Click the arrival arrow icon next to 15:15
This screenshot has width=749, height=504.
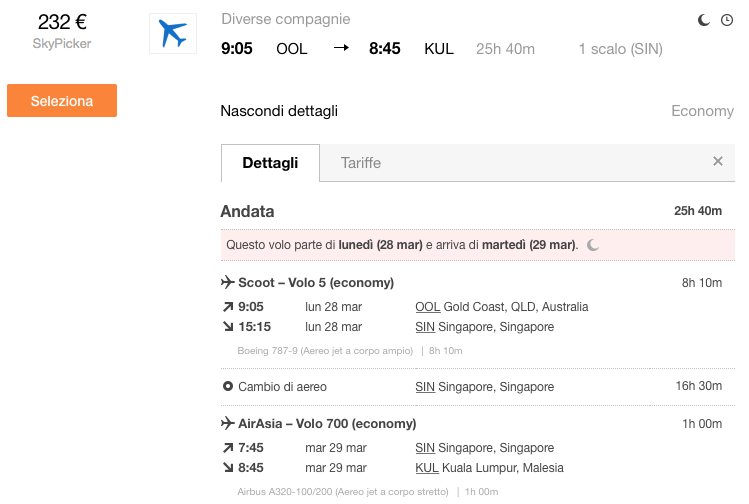tap(228, 327)
